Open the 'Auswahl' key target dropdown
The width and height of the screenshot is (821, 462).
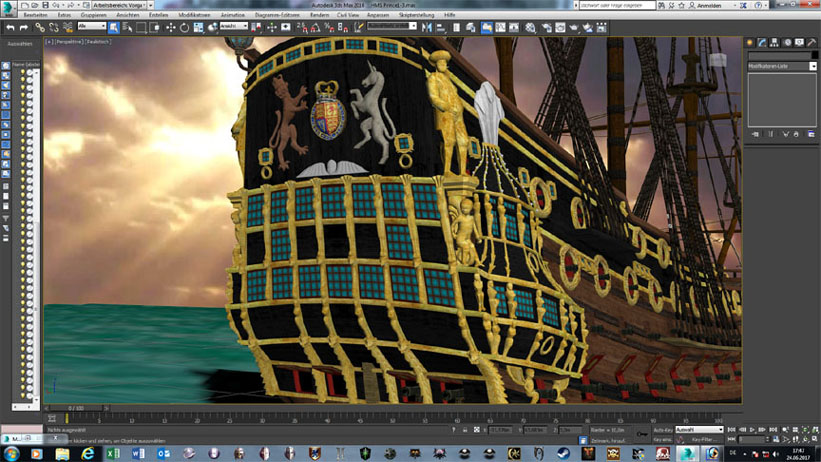699,430
